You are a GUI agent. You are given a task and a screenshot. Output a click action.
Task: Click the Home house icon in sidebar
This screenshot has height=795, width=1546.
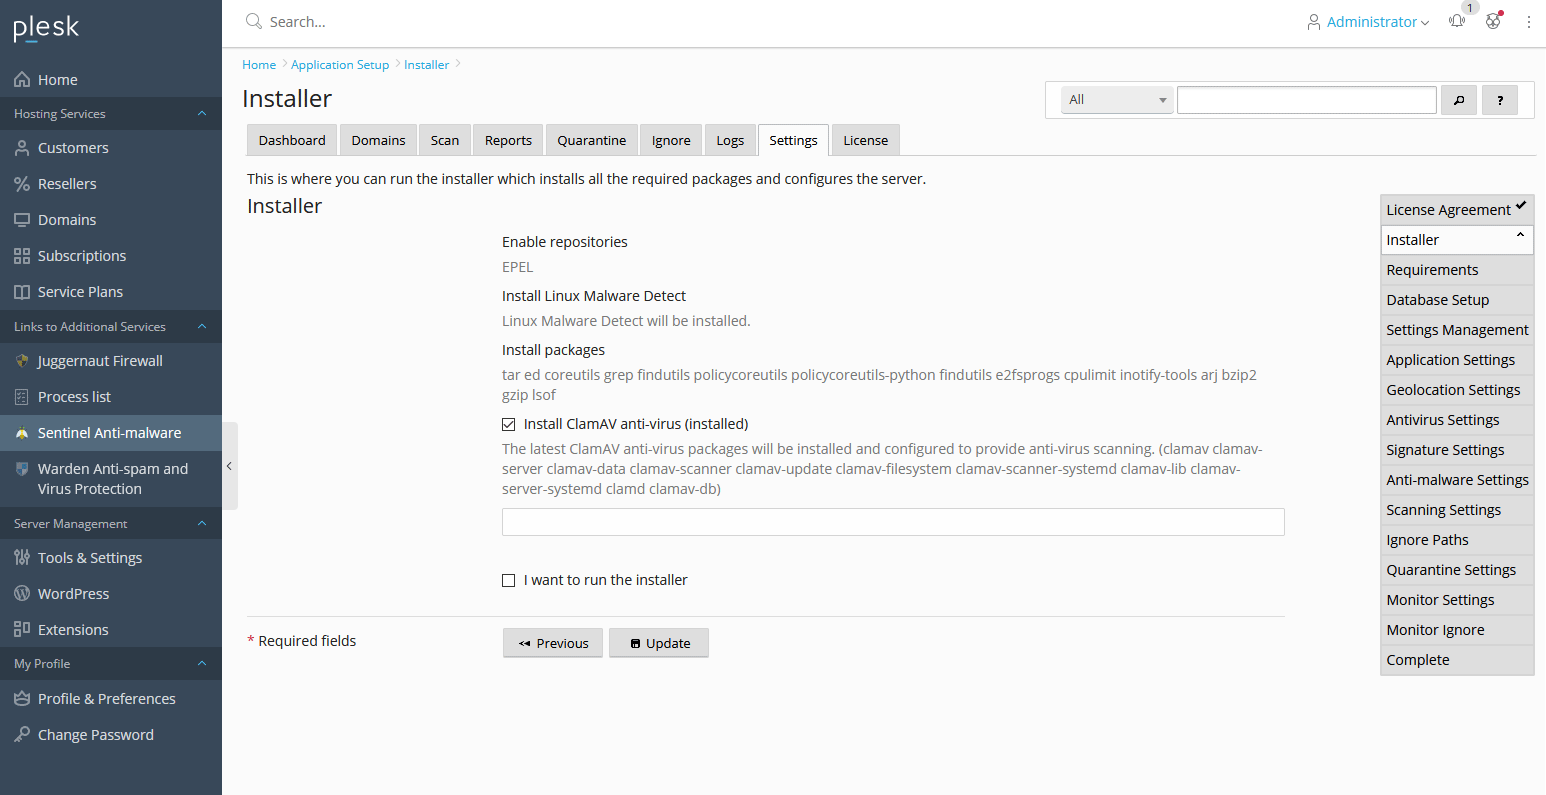pyautogui.click(x=22, y=79)
